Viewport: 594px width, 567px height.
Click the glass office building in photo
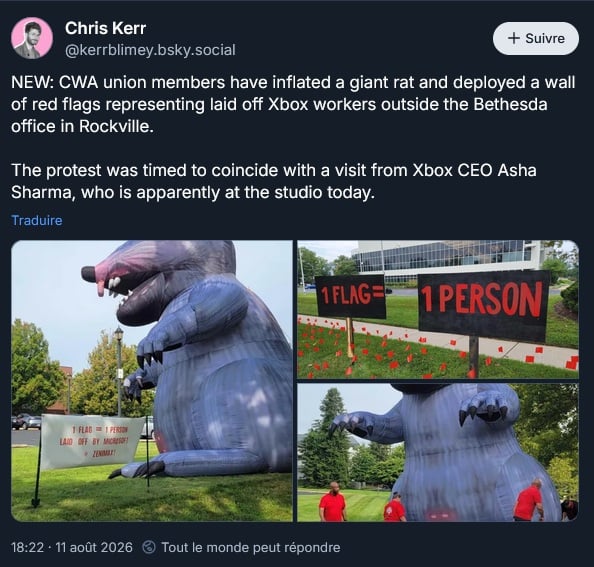[x=447, y=259]
